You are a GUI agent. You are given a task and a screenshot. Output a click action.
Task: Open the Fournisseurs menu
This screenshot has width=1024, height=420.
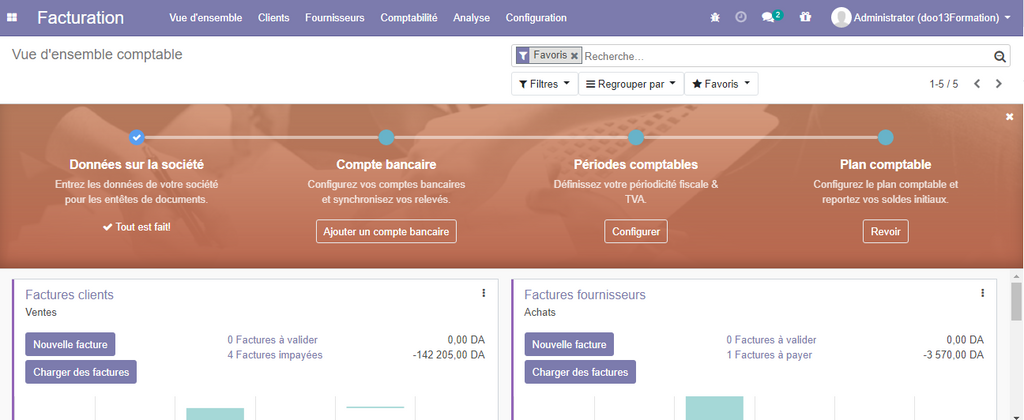(x=334, y=18)
